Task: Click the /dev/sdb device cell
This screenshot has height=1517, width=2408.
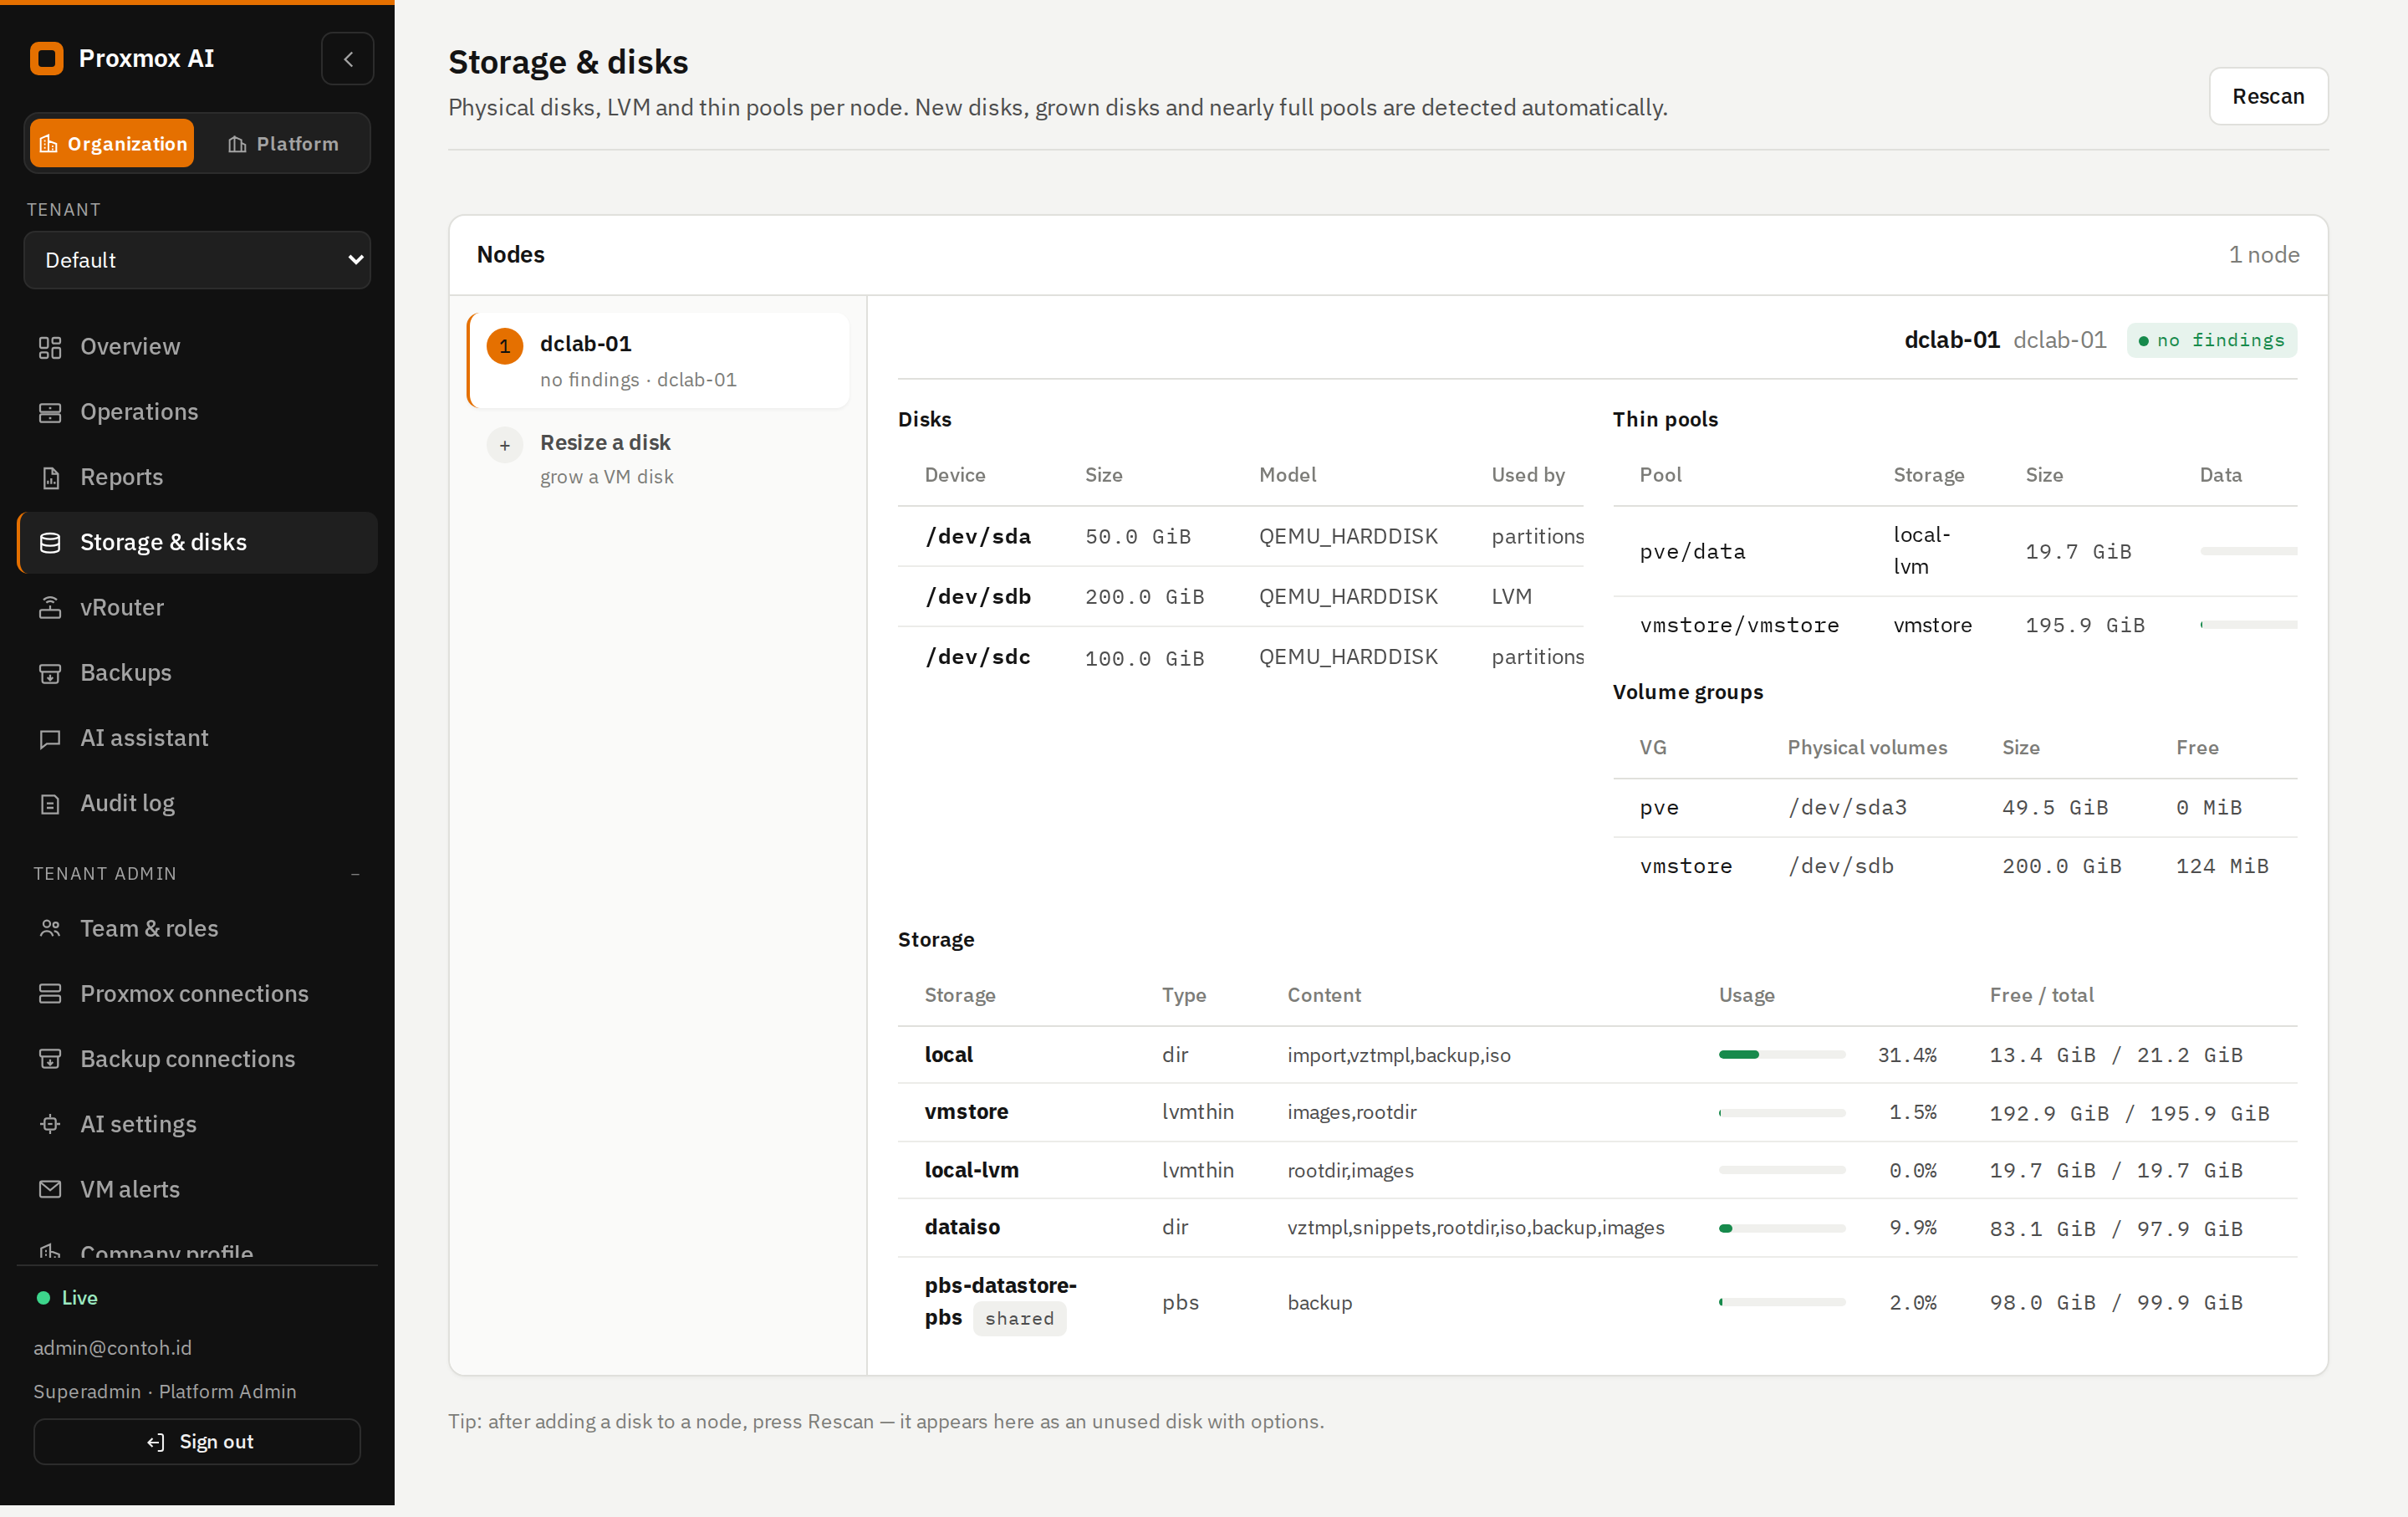Action: (x=978, y=596)
